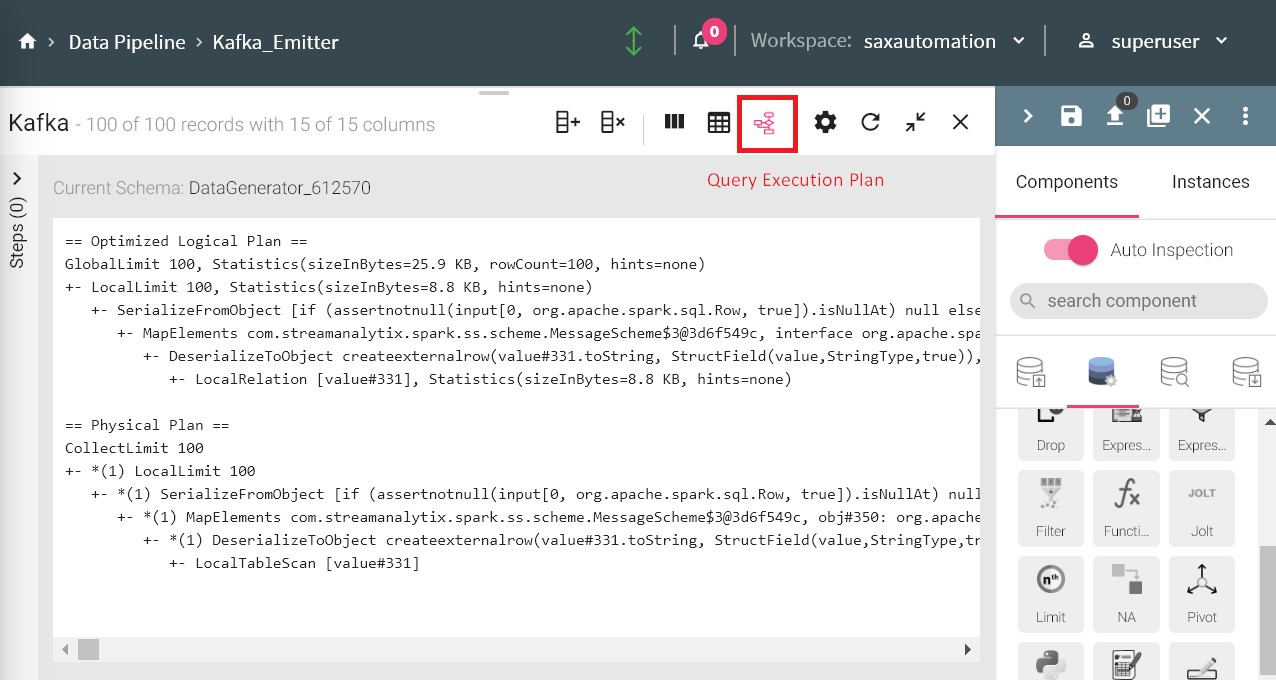Viewport: 1276px width, 680px height.
Task: Select the NA processor component
Action: 1127,594
